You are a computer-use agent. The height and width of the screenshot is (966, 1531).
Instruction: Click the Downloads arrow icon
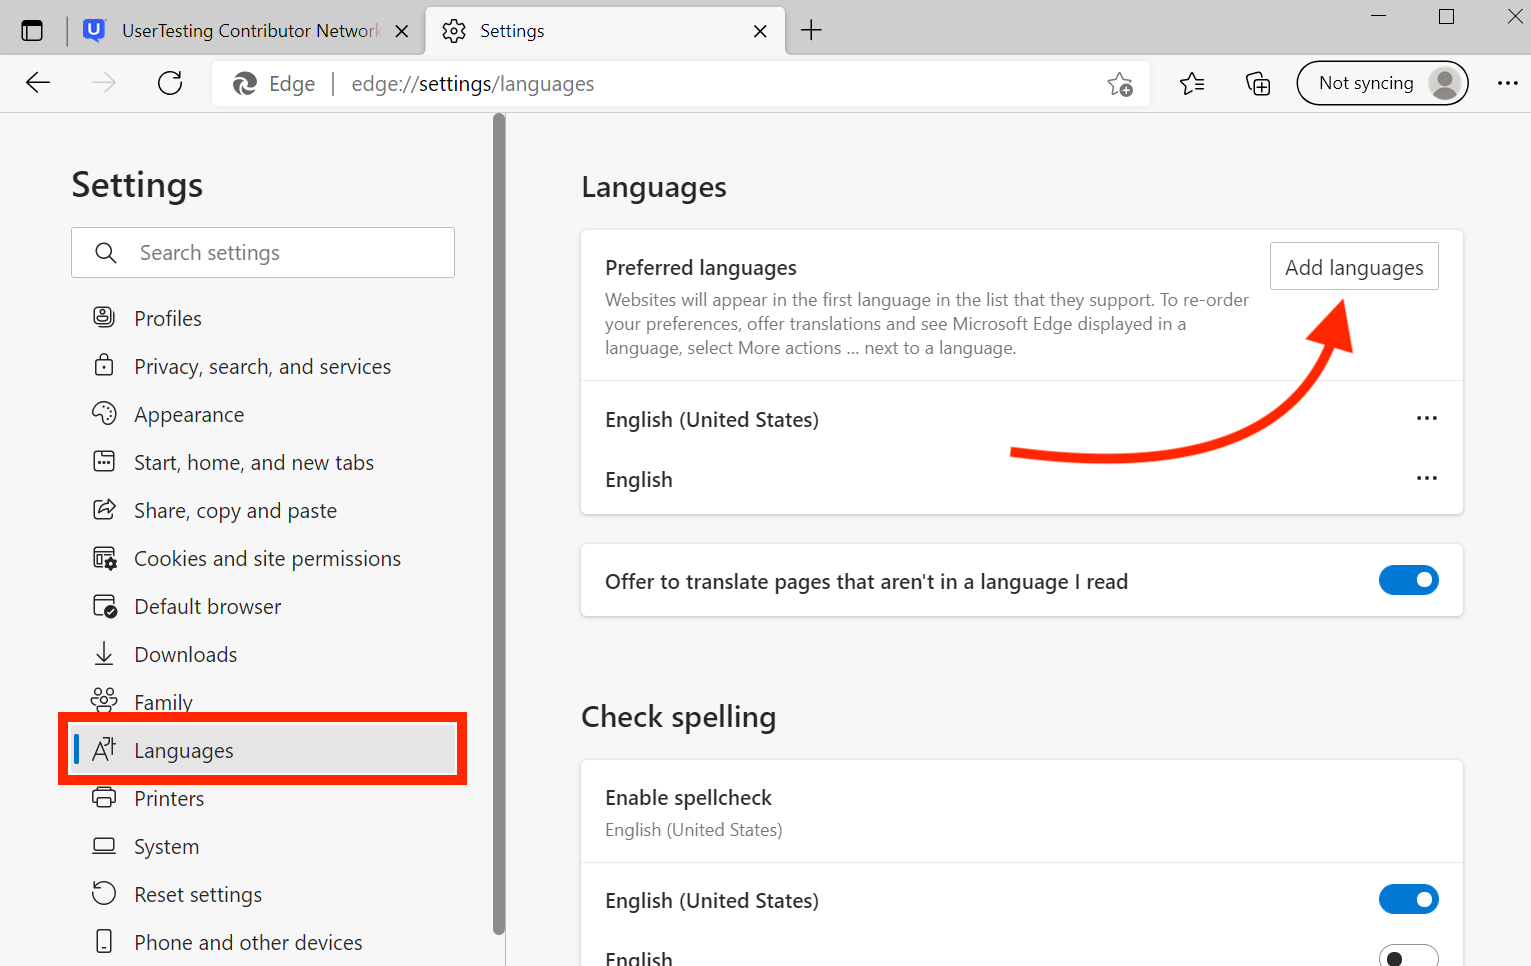(104, 653)
